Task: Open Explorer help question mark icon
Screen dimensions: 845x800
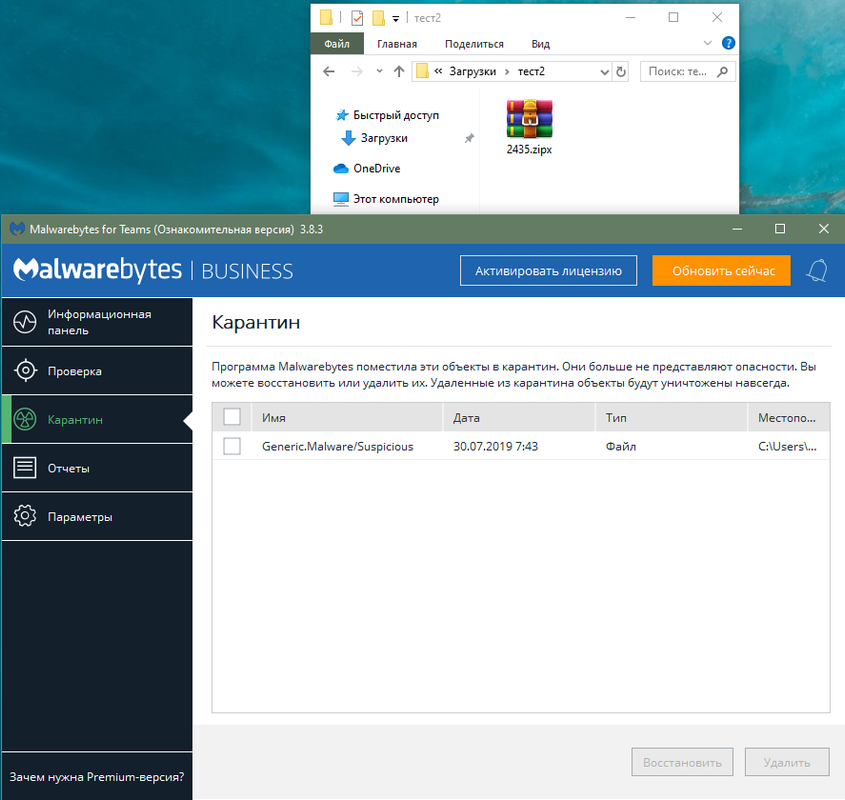Action: click(x=728, y=43)
